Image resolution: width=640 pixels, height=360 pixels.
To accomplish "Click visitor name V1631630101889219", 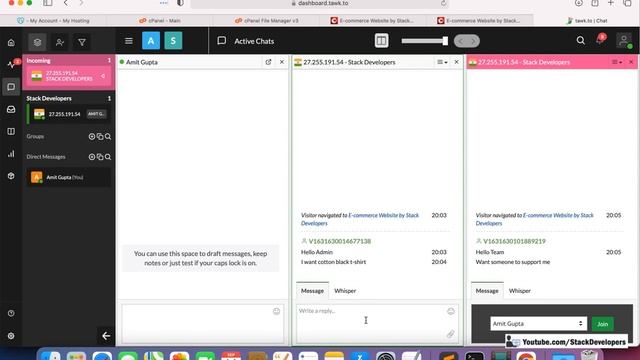I will tap(514, 241).
